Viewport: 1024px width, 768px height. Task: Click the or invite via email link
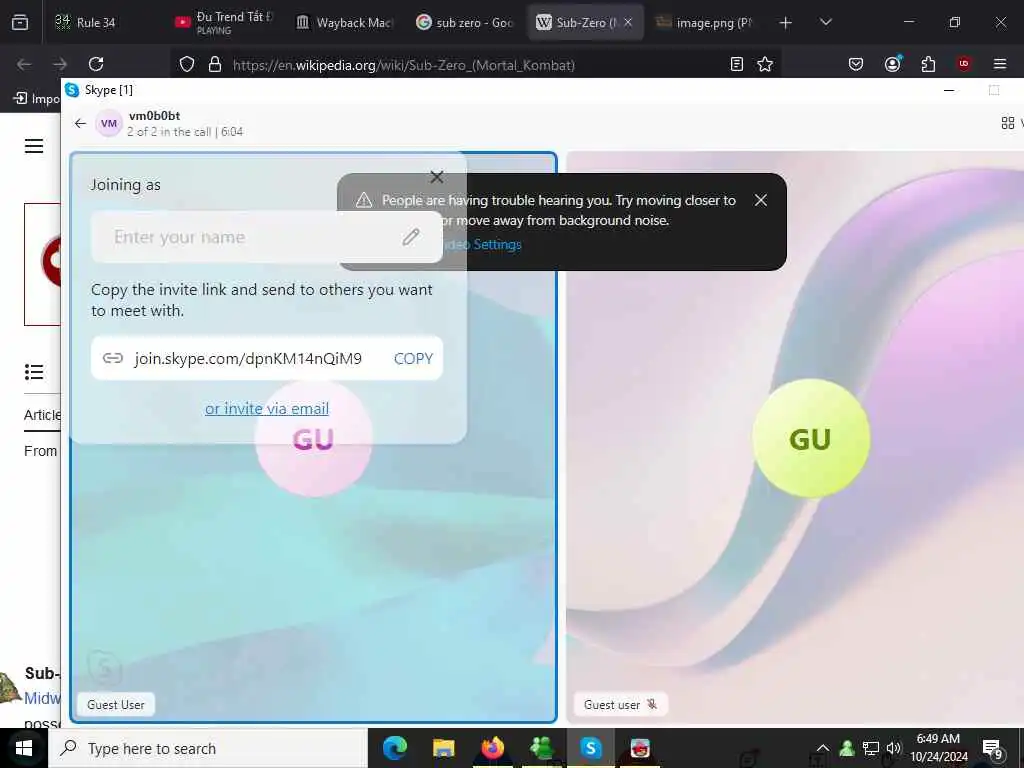tap(266, 409)
